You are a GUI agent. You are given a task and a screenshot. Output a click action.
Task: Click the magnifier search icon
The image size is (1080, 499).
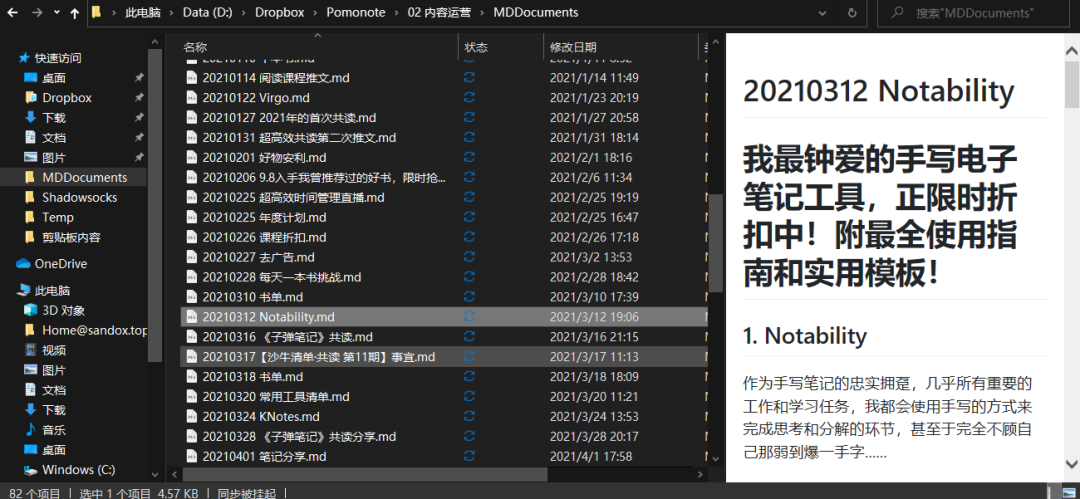[896, 12]
